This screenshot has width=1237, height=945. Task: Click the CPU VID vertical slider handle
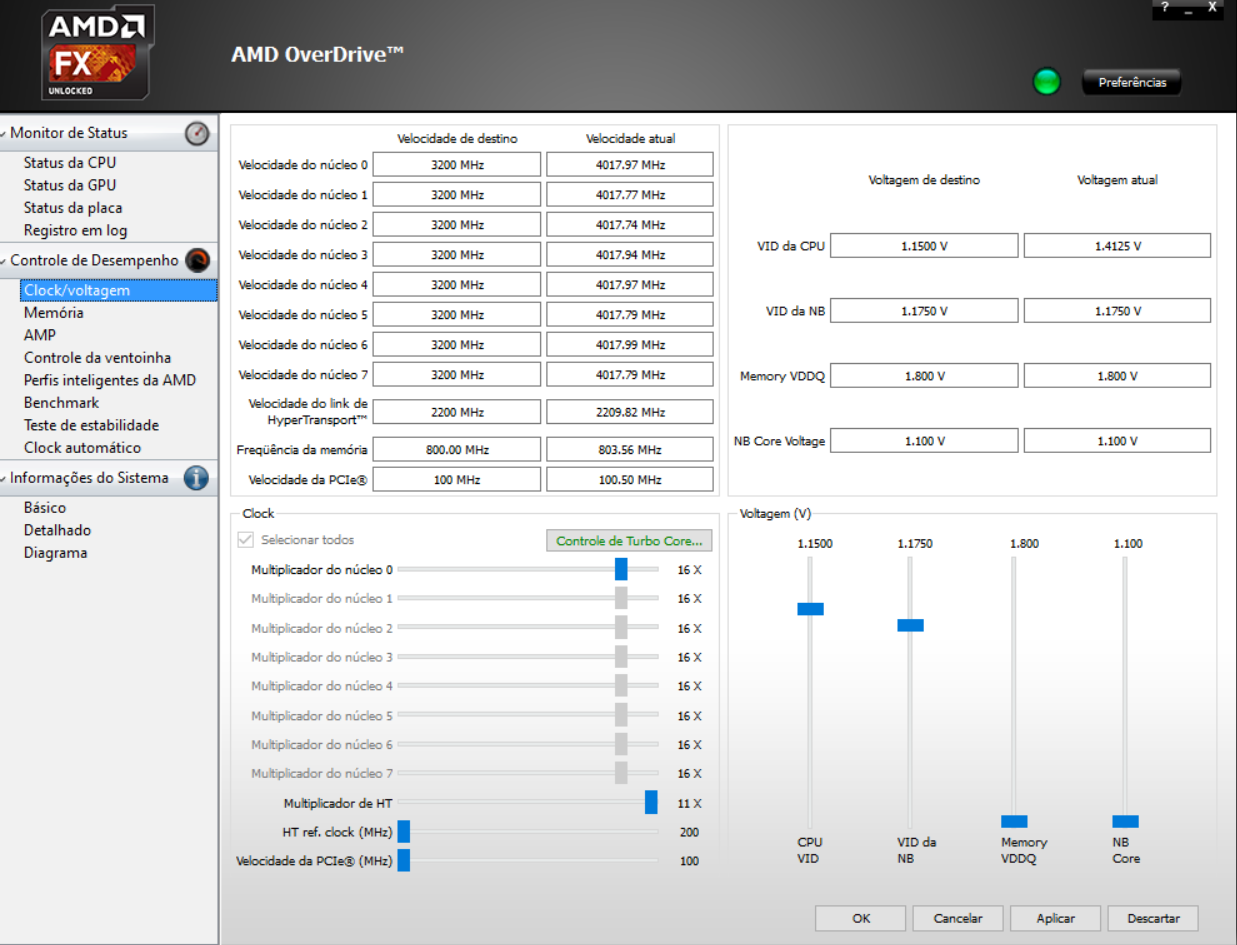click(810, 609)
